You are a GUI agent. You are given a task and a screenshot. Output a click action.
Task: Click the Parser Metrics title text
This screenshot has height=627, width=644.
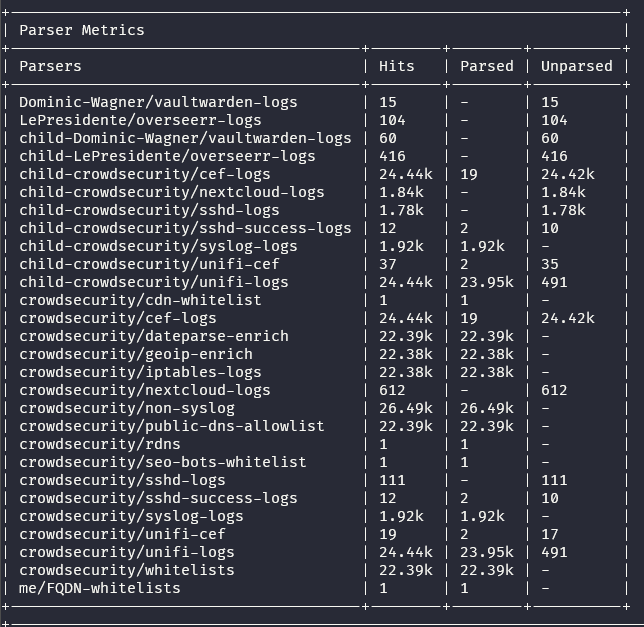(82, 30)
